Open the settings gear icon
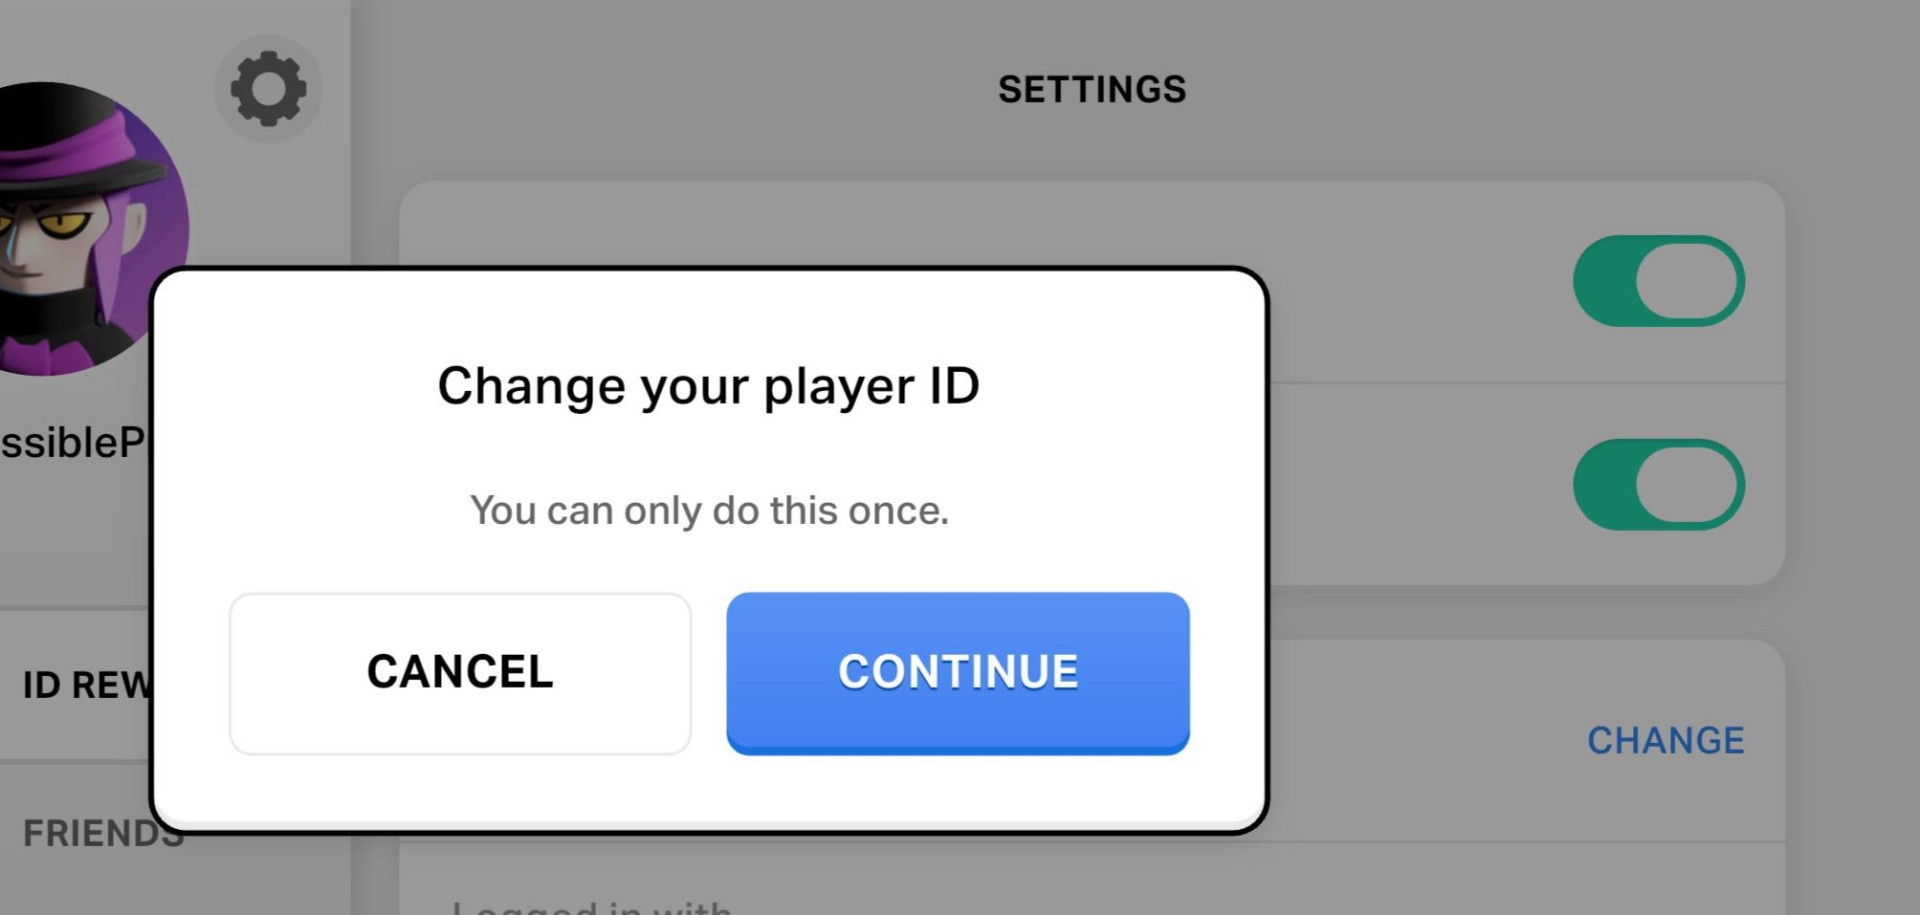1920x915 pixels. coord(268,88)
